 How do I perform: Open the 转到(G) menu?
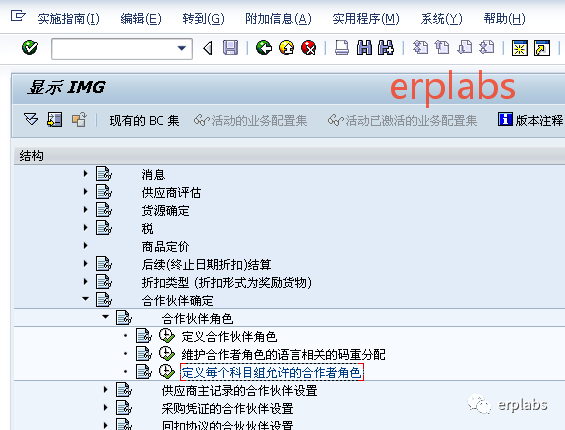click(203, 19)
